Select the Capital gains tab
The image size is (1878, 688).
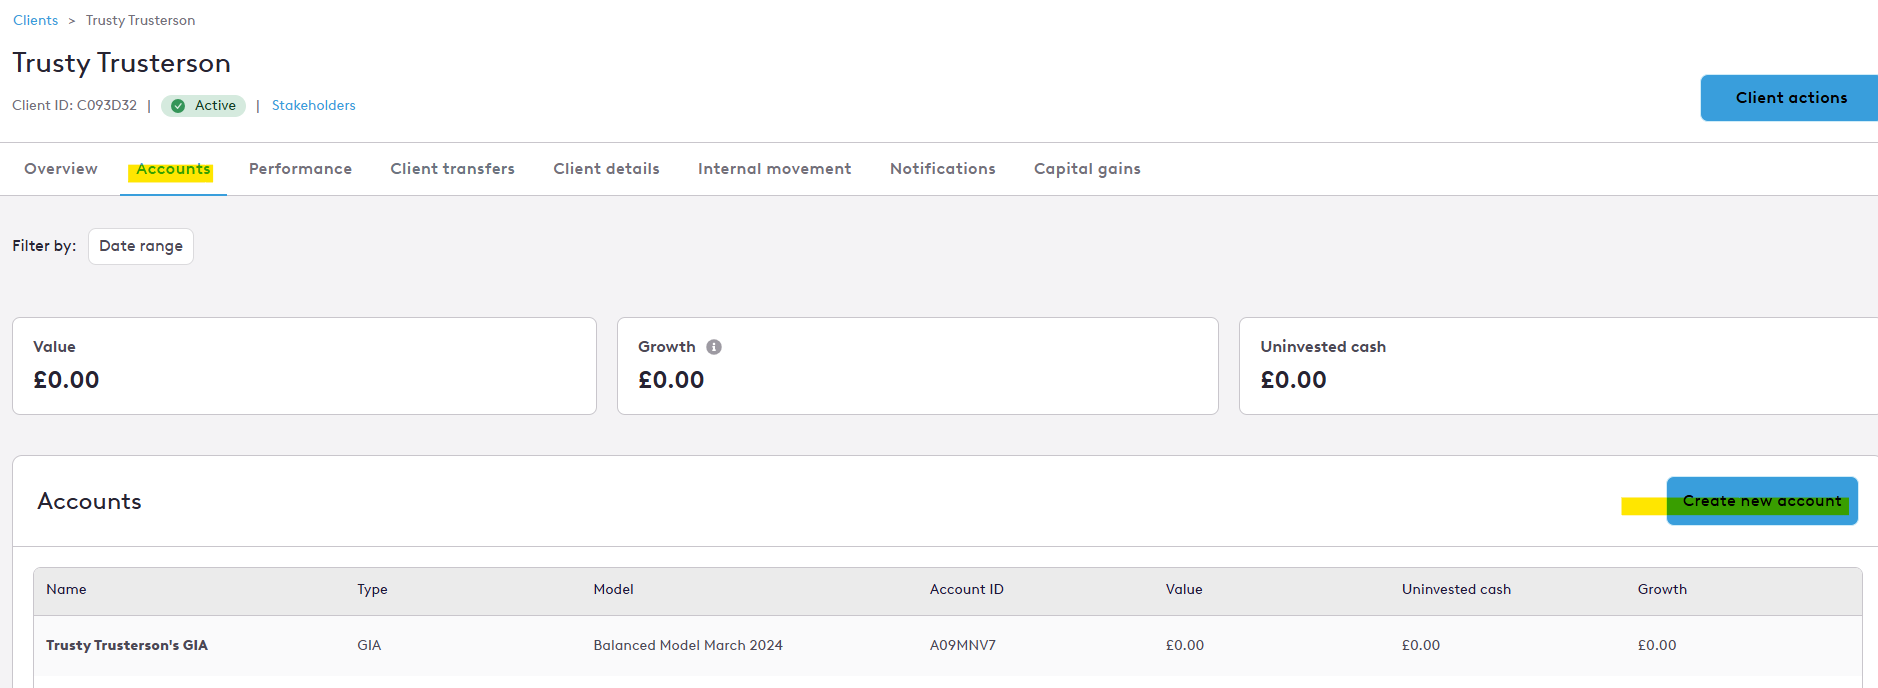pyautogui.click(x=1087, y=169)
